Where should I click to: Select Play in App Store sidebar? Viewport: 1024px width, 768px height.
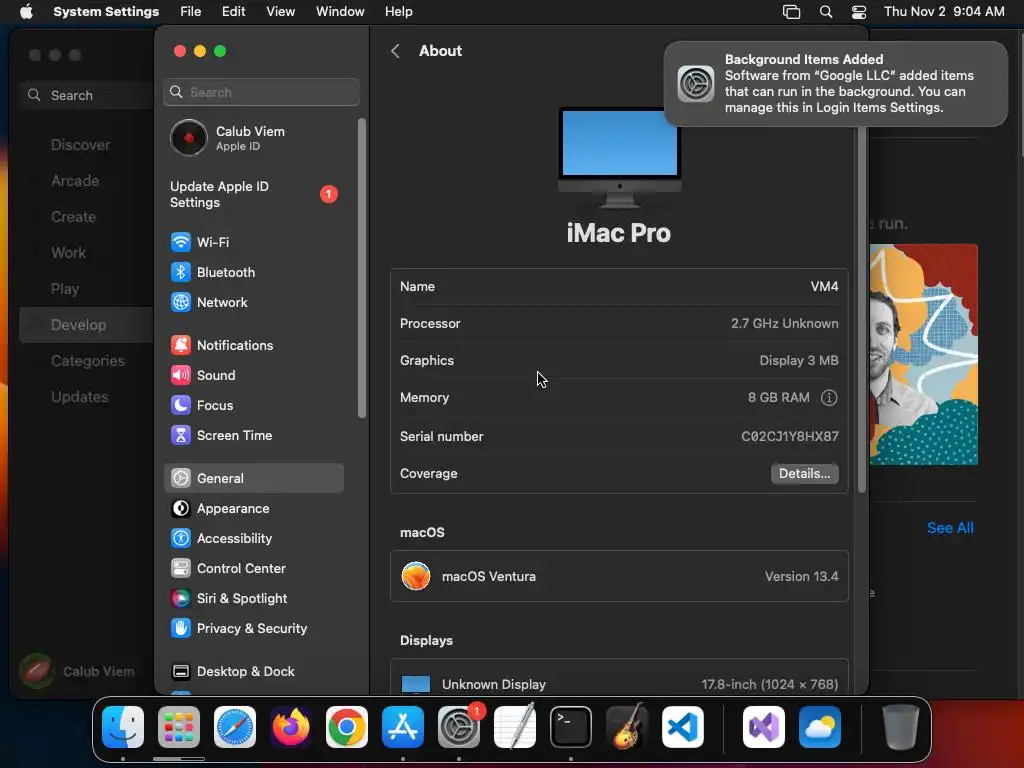pos(65,289)
